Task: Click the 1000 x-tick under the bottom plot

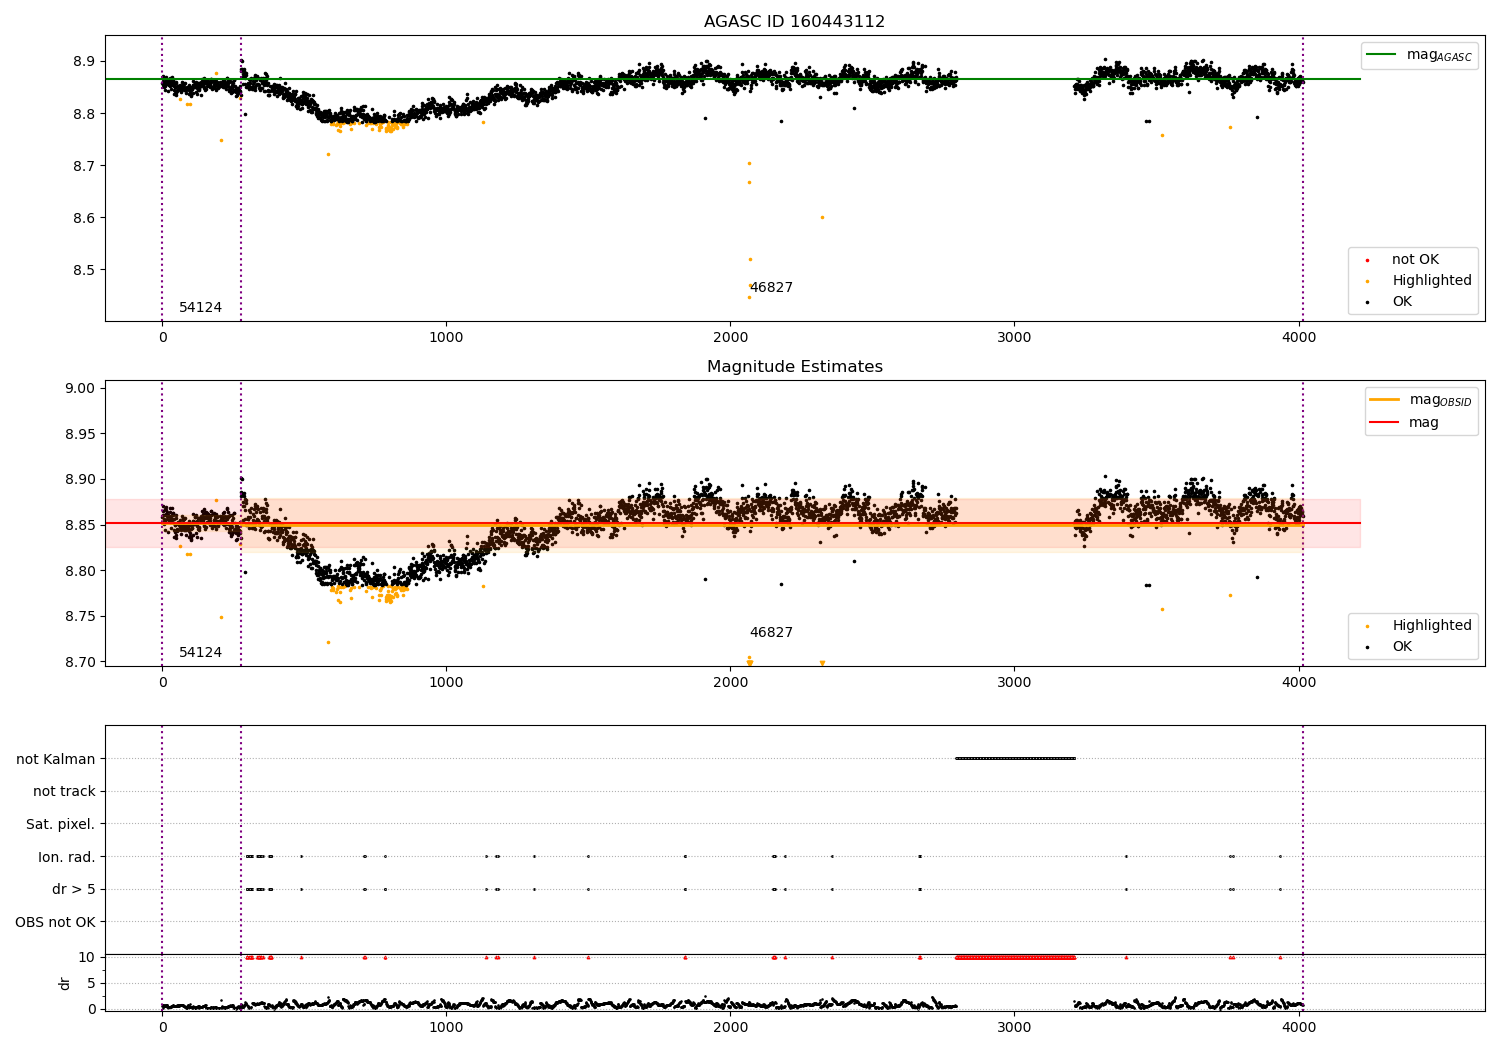Action: click(x=446, y=1027)
